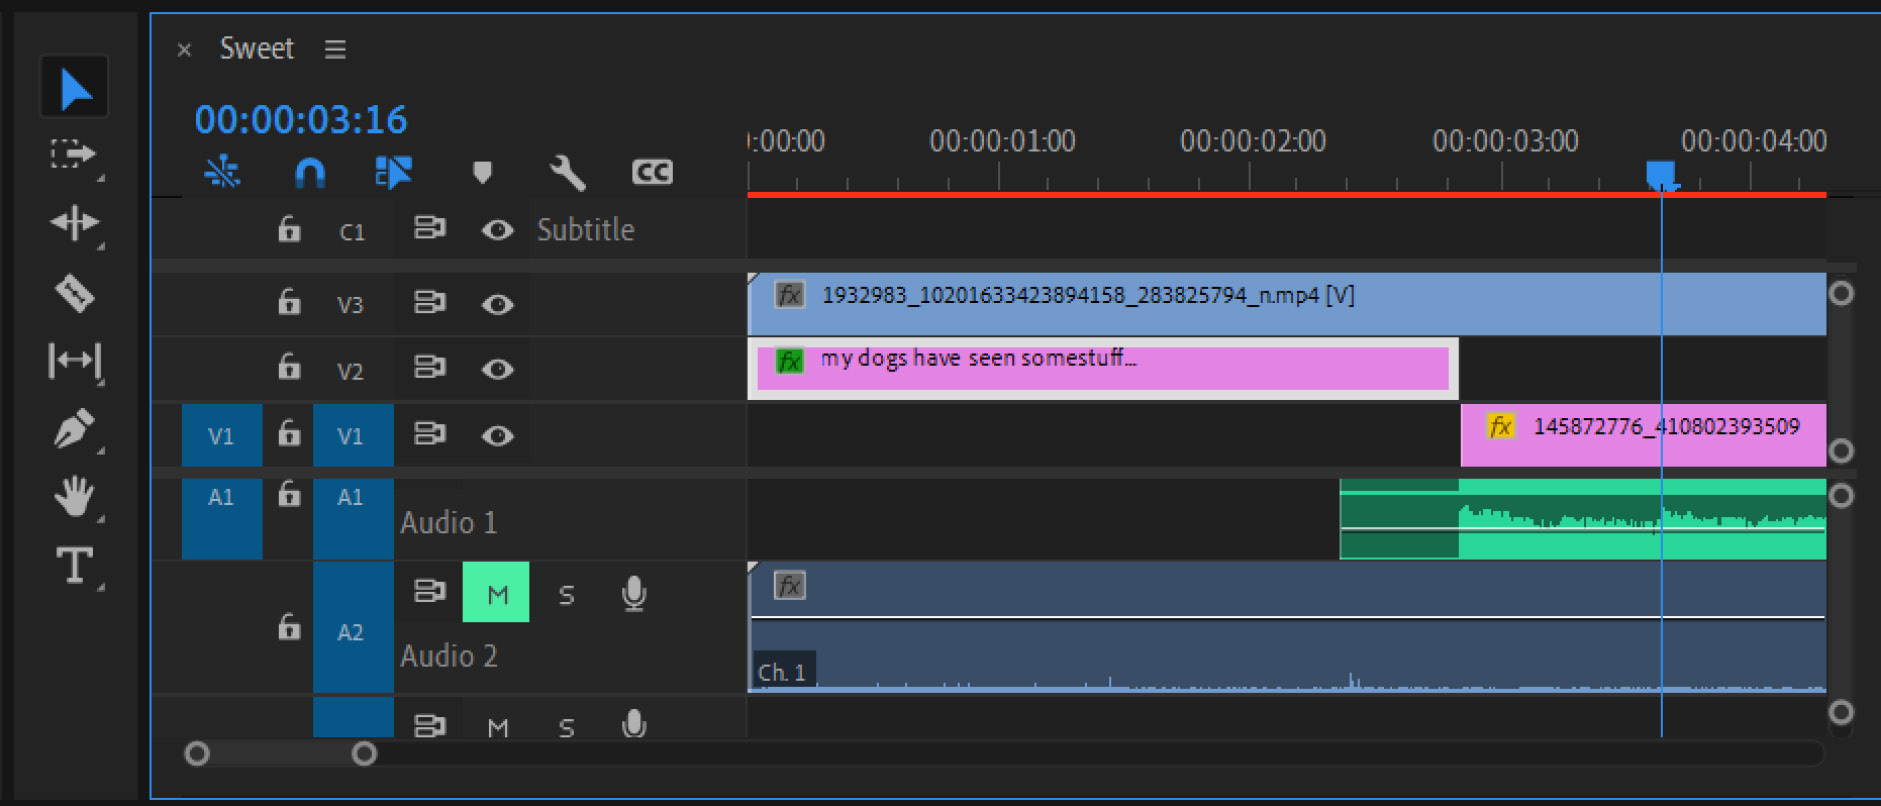The height and width of the screenshot is (806, 1881).
Task: Hide track V1 output
Action: (497, 436)
